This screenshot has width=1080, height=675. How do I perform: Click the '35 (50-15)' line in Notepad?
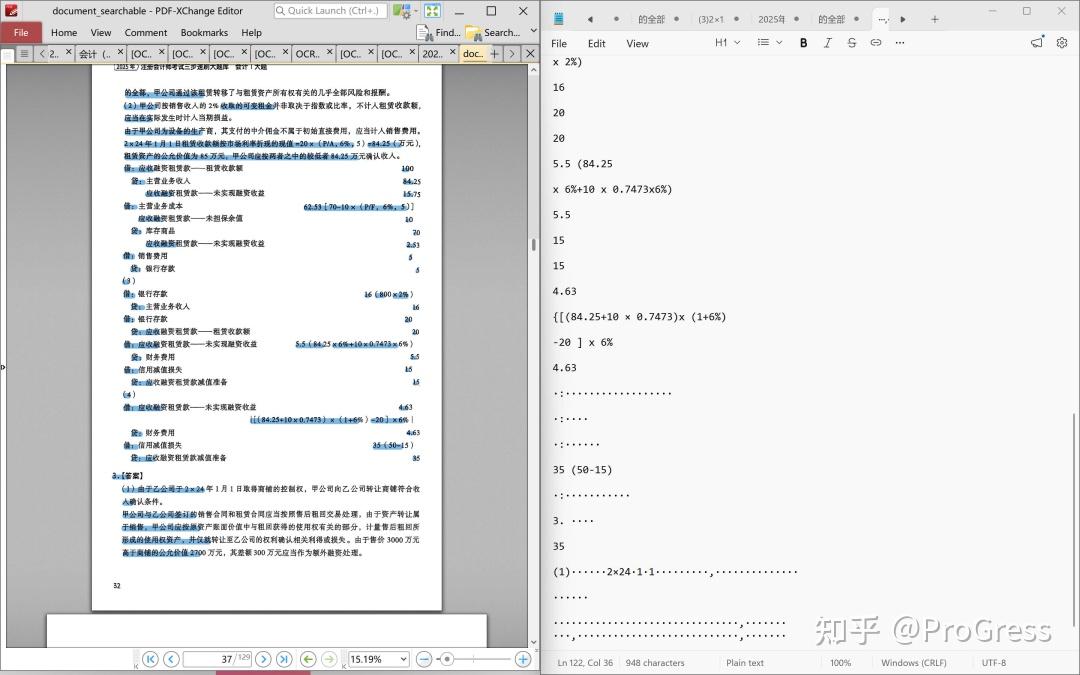pyautogui.click(x=582, y=470)
